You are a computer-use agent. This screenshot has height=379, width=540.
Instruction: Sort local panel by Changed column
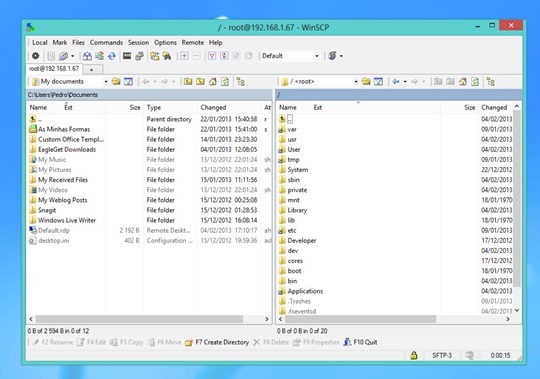(x=230, y=107)
